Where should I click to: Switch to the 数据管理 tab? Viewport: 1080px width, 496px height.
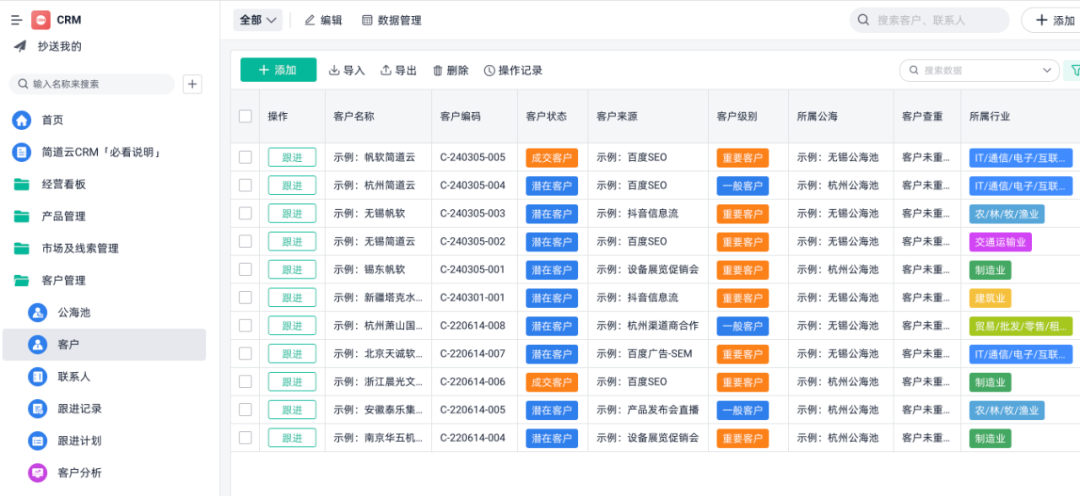(x=391, y=20)
